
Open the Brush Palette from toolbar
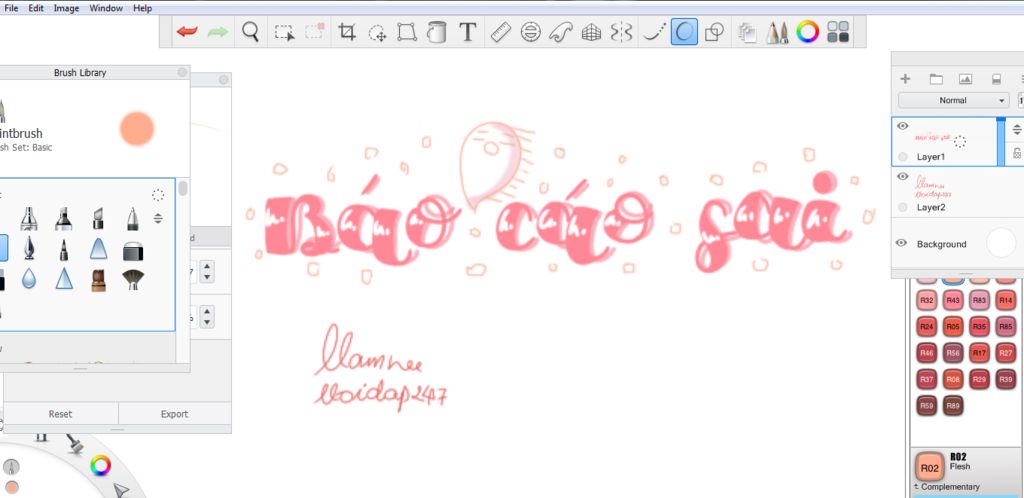(776, 32)
